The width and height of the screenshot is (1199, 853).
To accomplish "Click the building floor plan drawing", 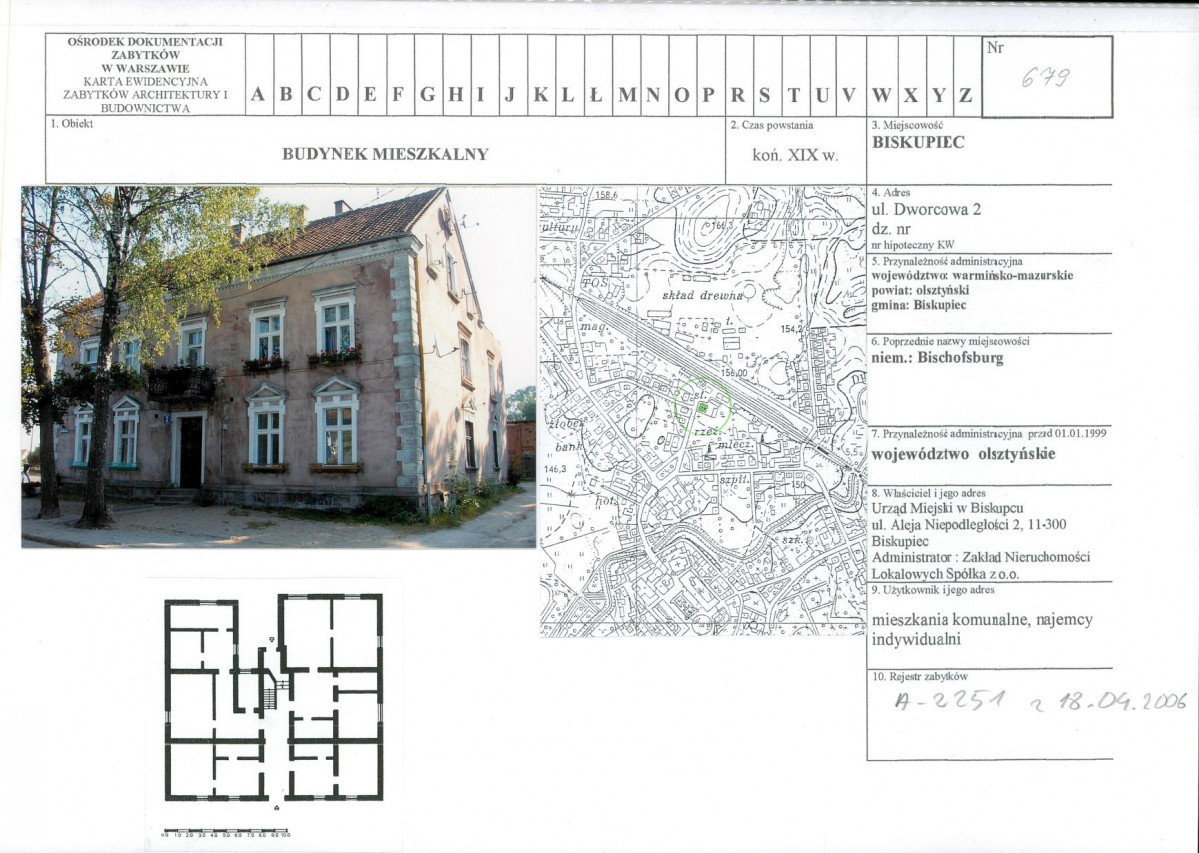I will [274, 697].
